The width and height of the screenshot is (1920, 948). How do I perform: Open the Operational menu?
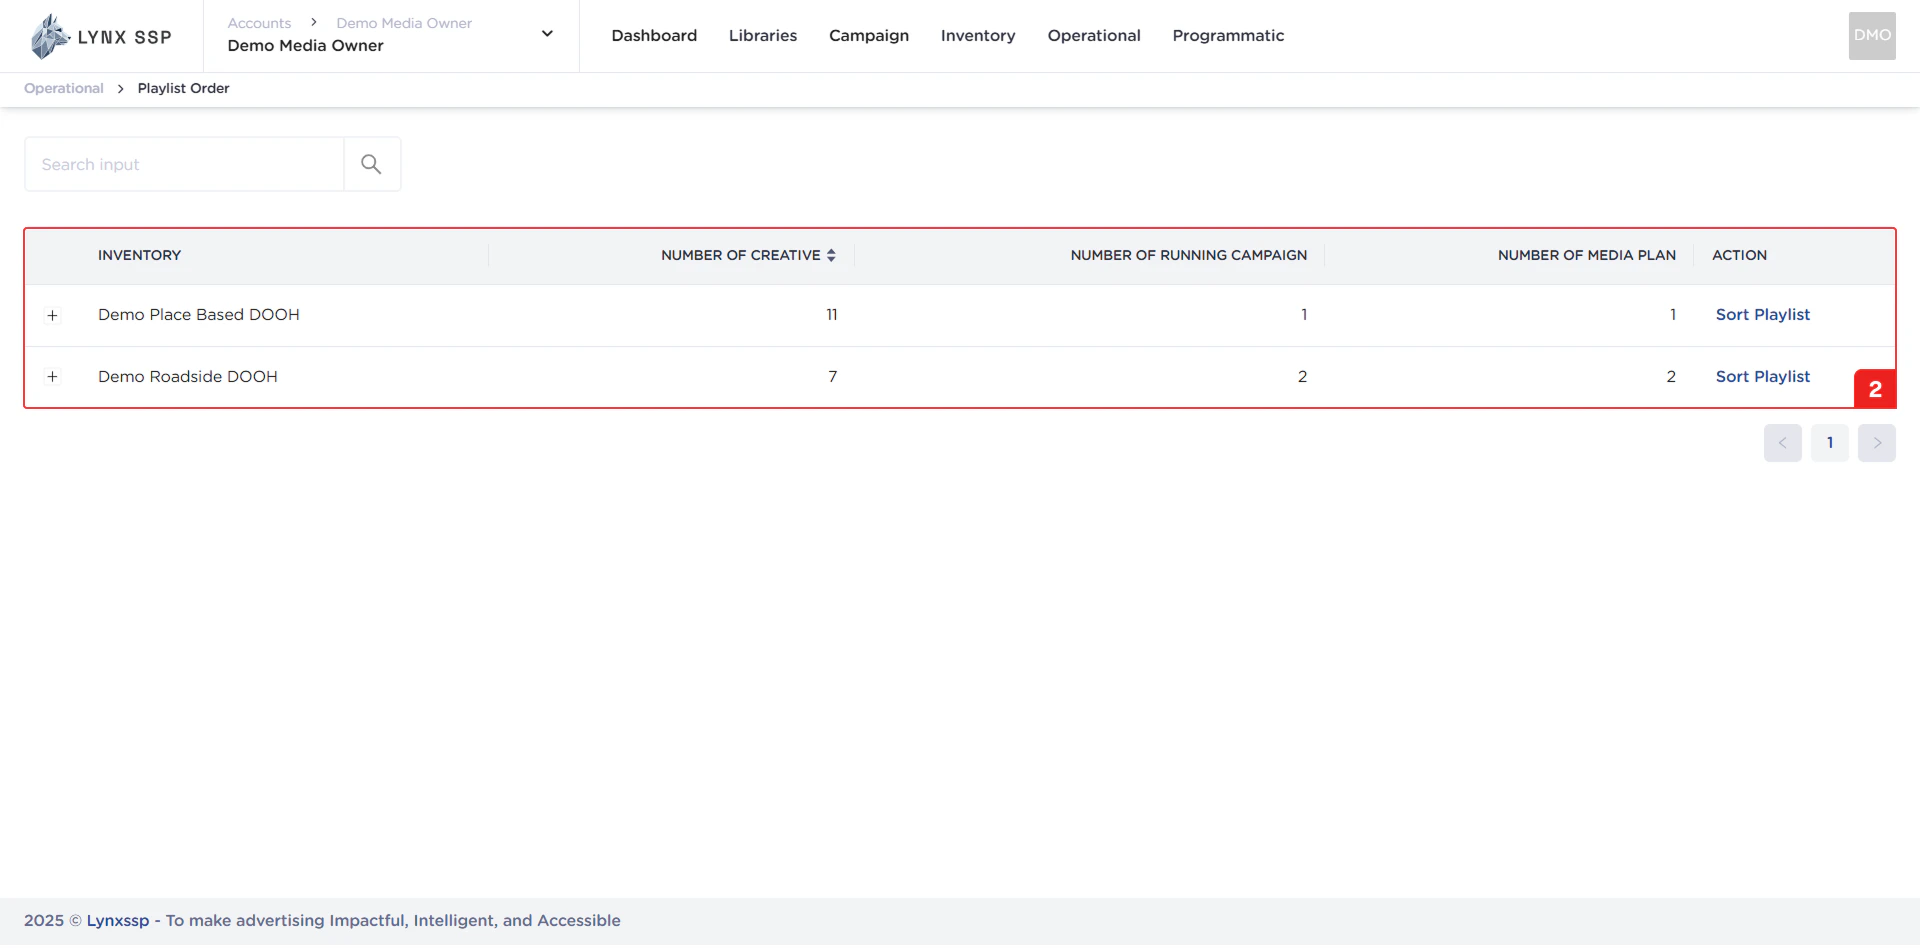1094,35
